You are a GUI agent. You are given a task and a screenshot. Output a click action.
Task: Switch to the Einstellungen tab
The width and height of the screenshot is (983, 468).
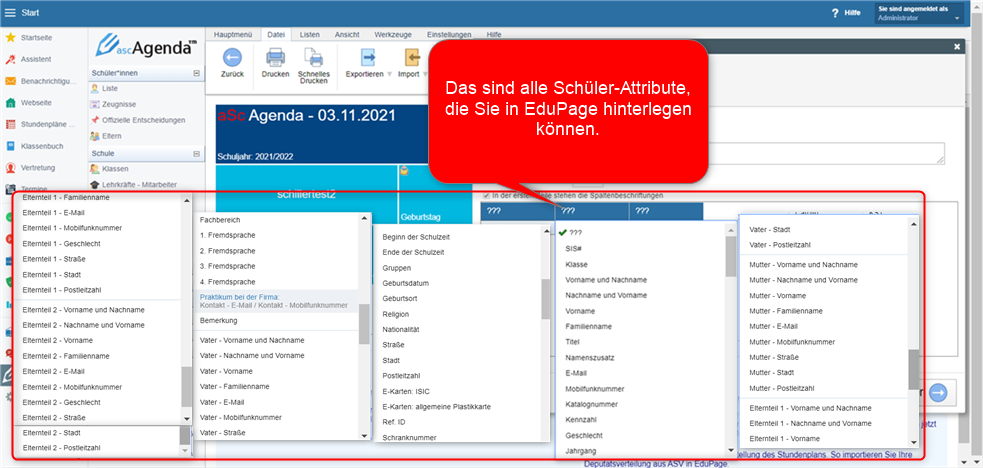click(449, 34)
